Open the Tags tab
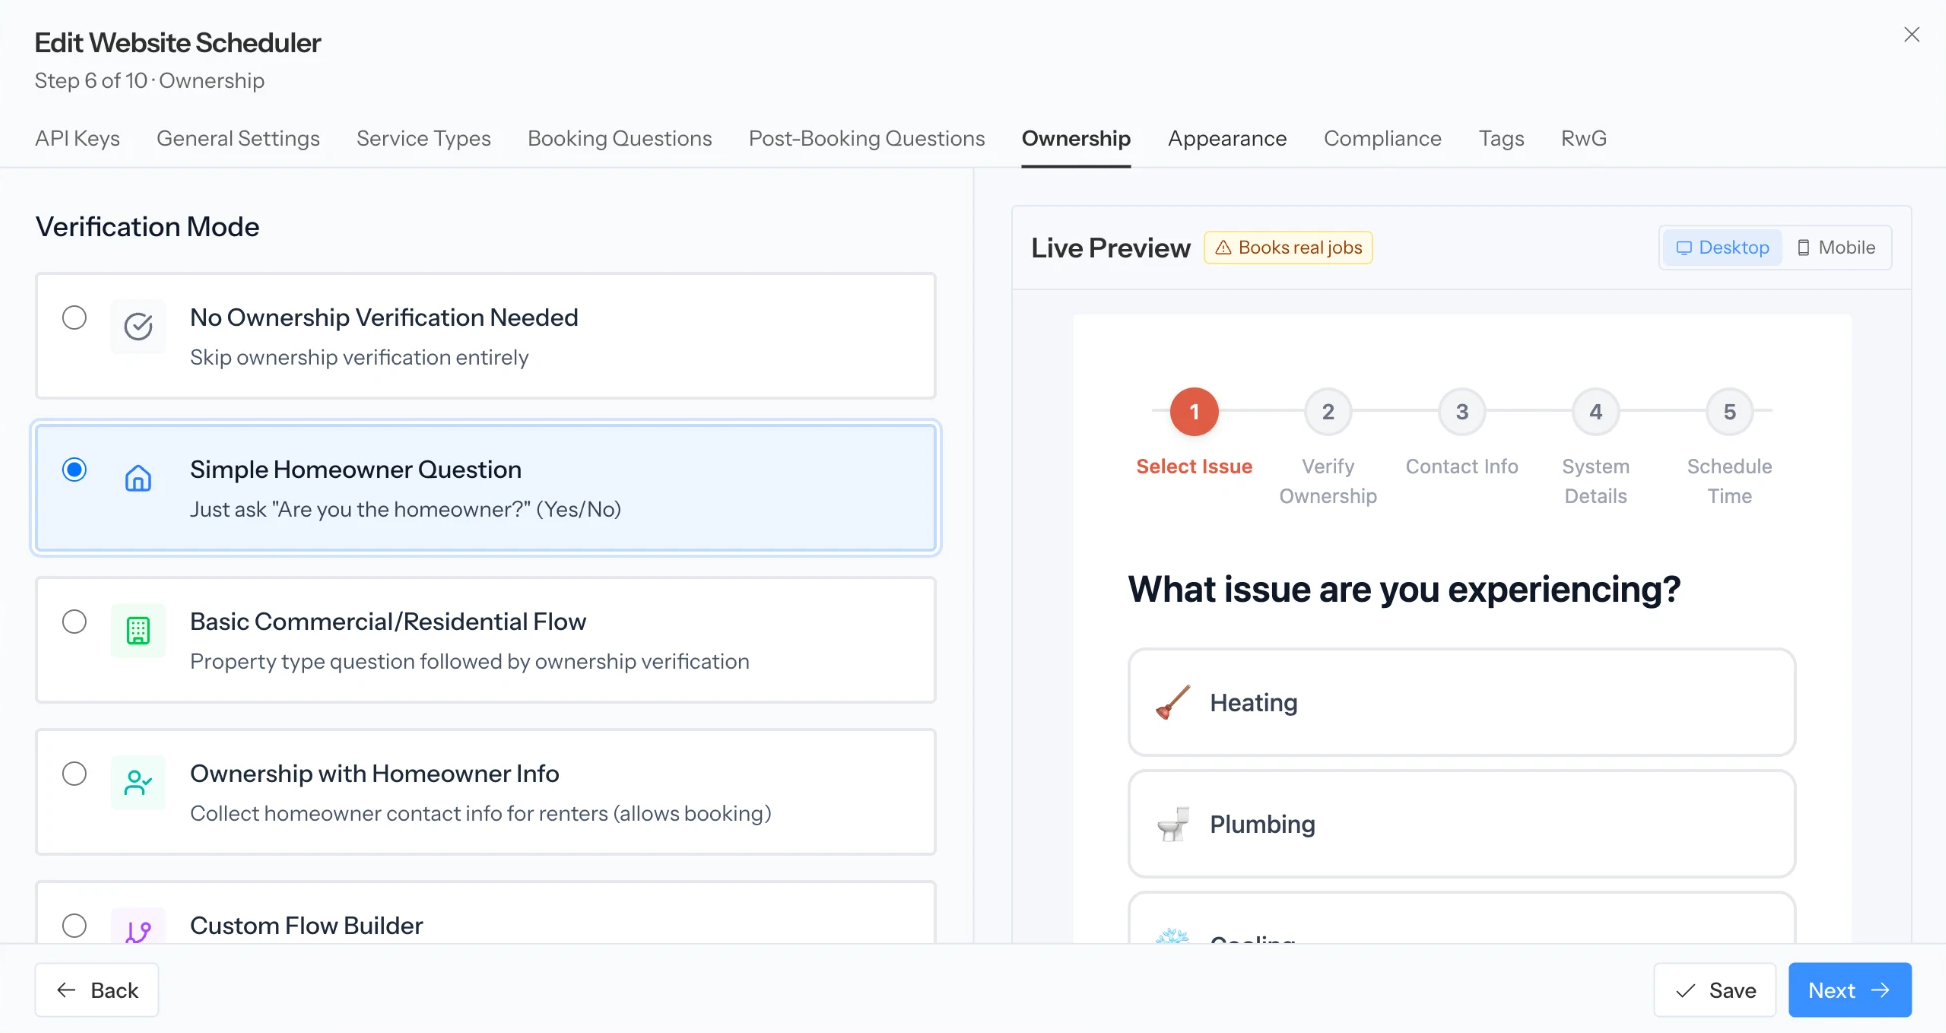This screenshot has height=1033, width=1946. coord(1501,139)
